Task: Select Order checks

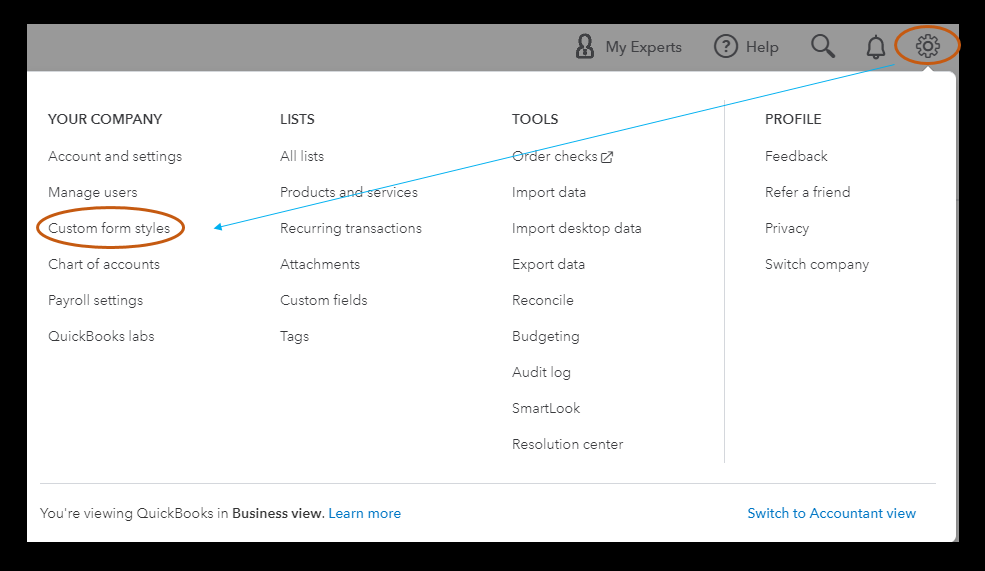Action: click(555, 156)
